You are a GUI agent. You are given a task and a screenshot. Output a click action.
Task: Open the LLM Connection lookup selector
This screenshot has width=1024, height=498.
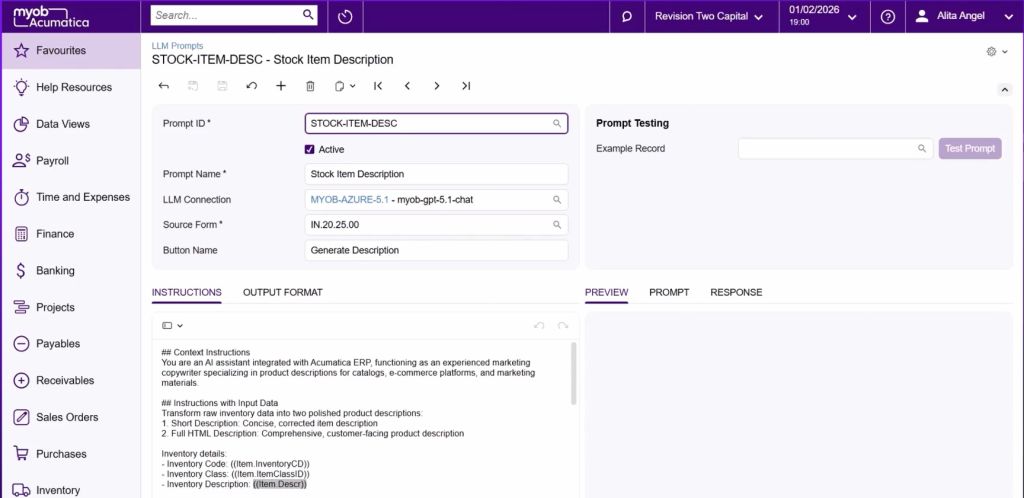tap(557, 200)
